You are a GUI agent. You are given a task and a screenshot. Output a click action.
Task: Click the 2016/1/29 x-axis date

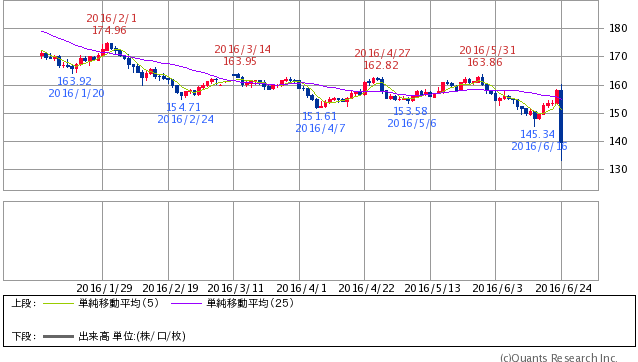(x=105, y=288)
